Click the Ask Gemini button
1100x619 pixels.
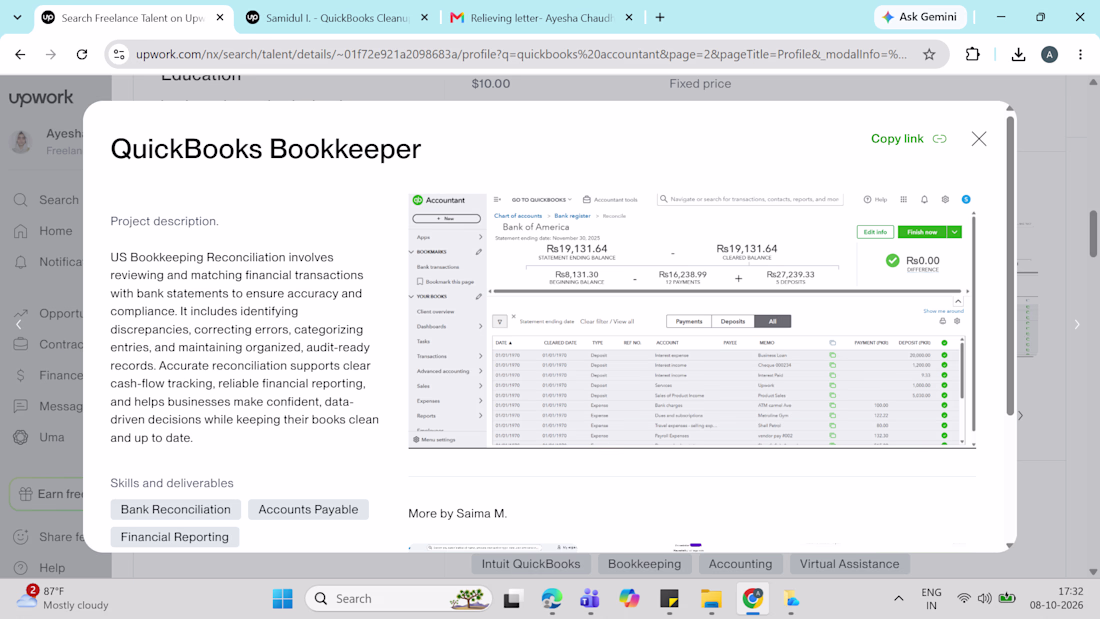click(920, 17)
